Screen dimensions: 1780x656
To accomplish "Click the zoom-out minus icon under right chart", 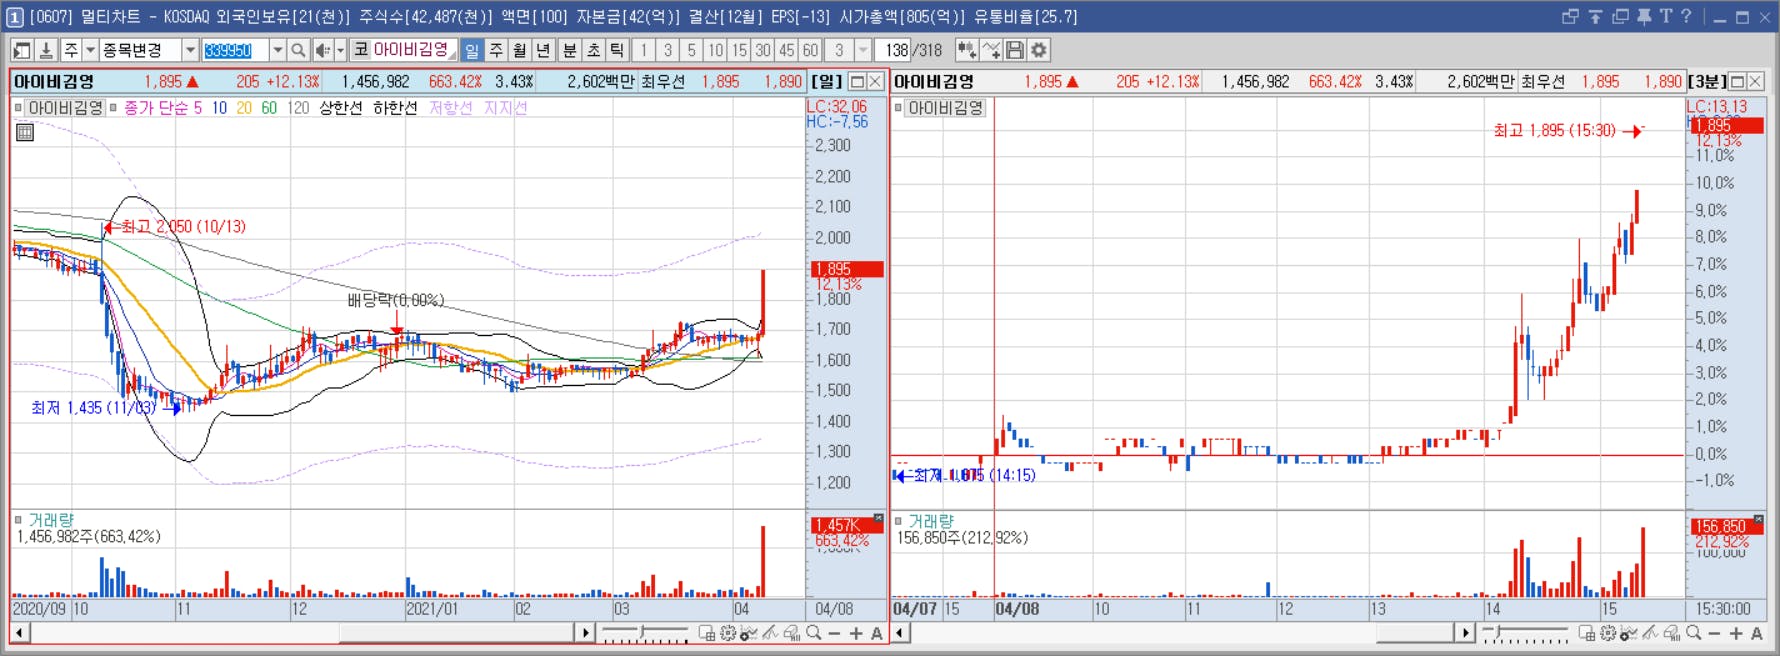I will (x=1714, y=633).
